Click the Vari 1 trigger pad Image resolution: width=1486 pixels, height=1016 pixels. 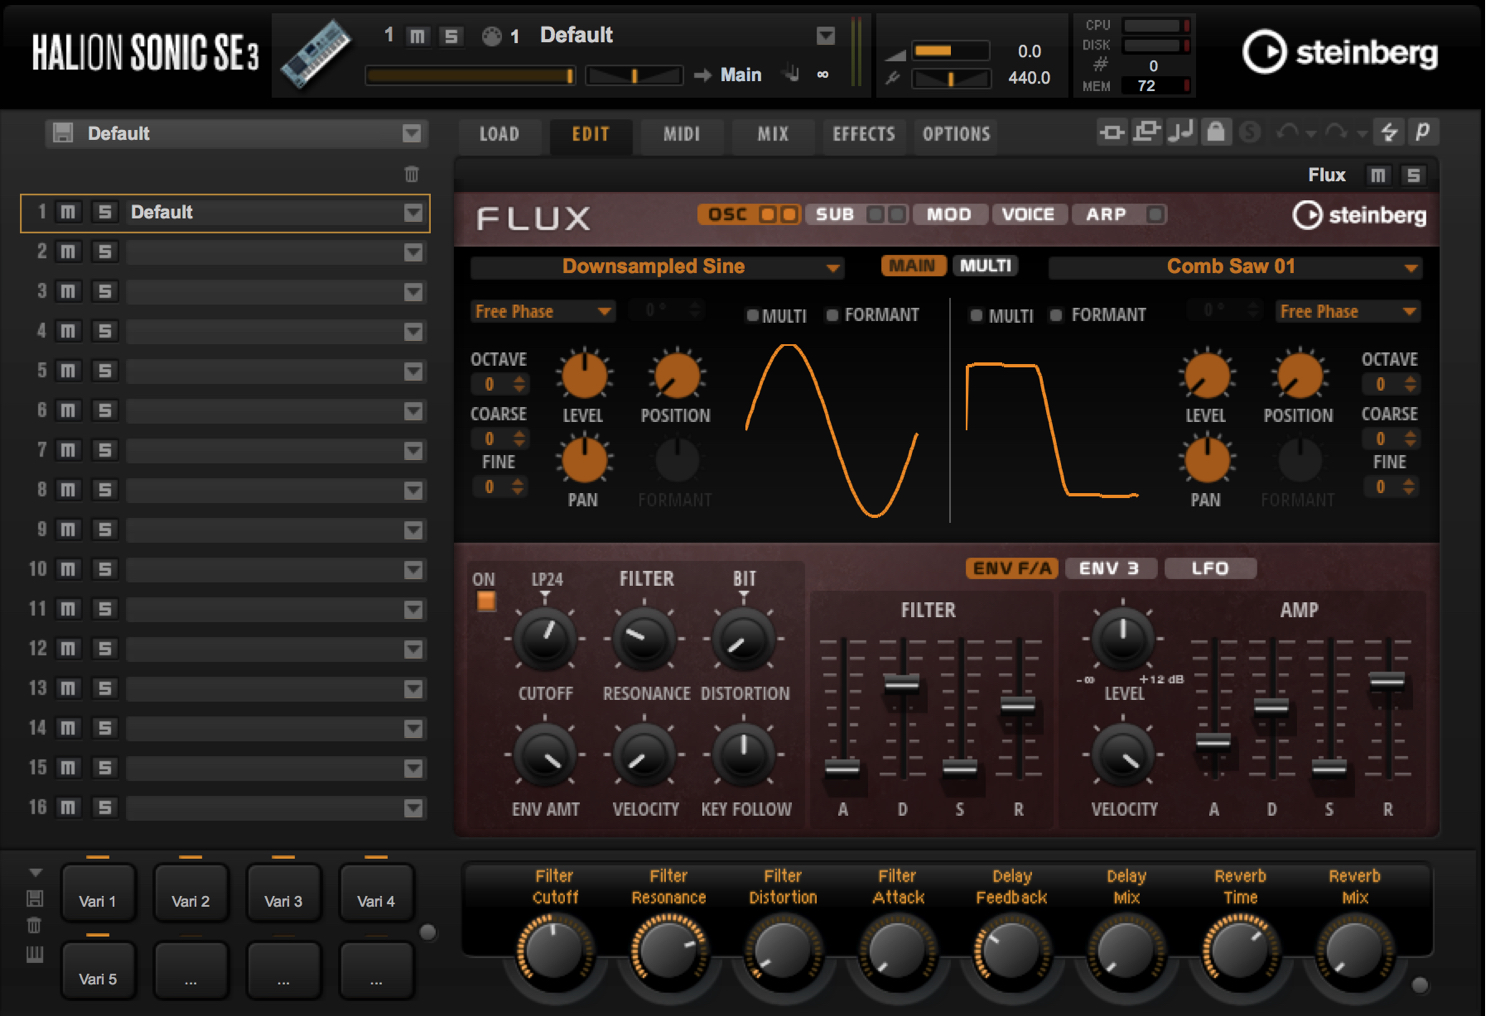tap(98, 892)
